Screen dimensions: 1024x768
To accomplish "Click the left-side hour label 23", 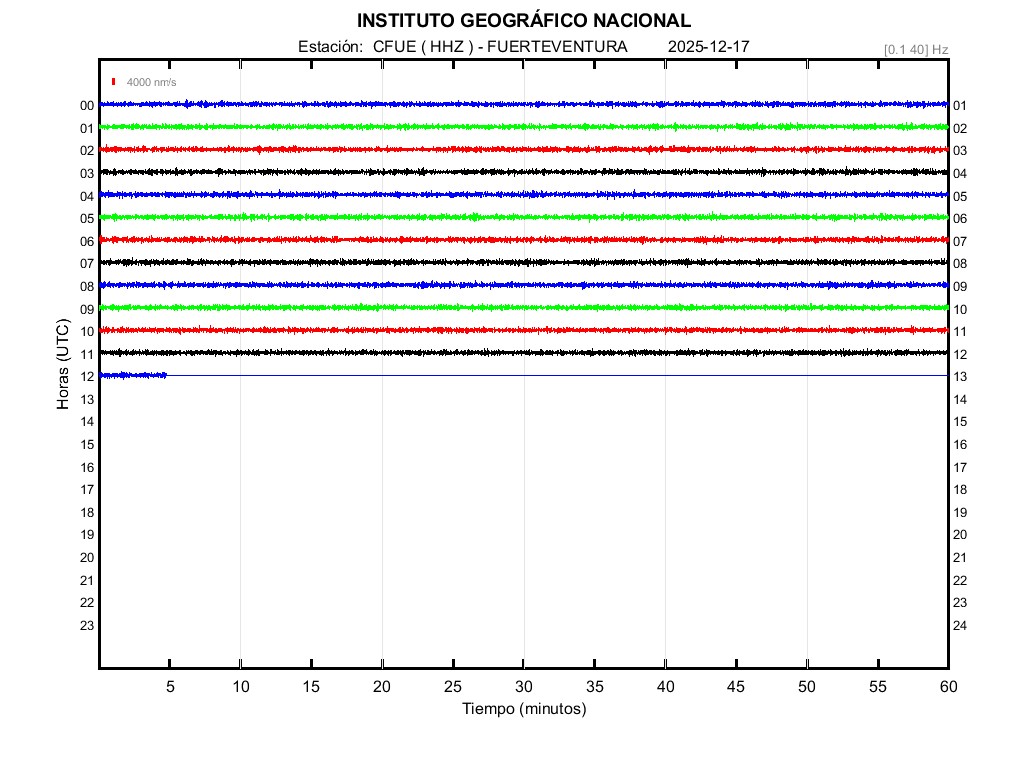I will (87, 626).
